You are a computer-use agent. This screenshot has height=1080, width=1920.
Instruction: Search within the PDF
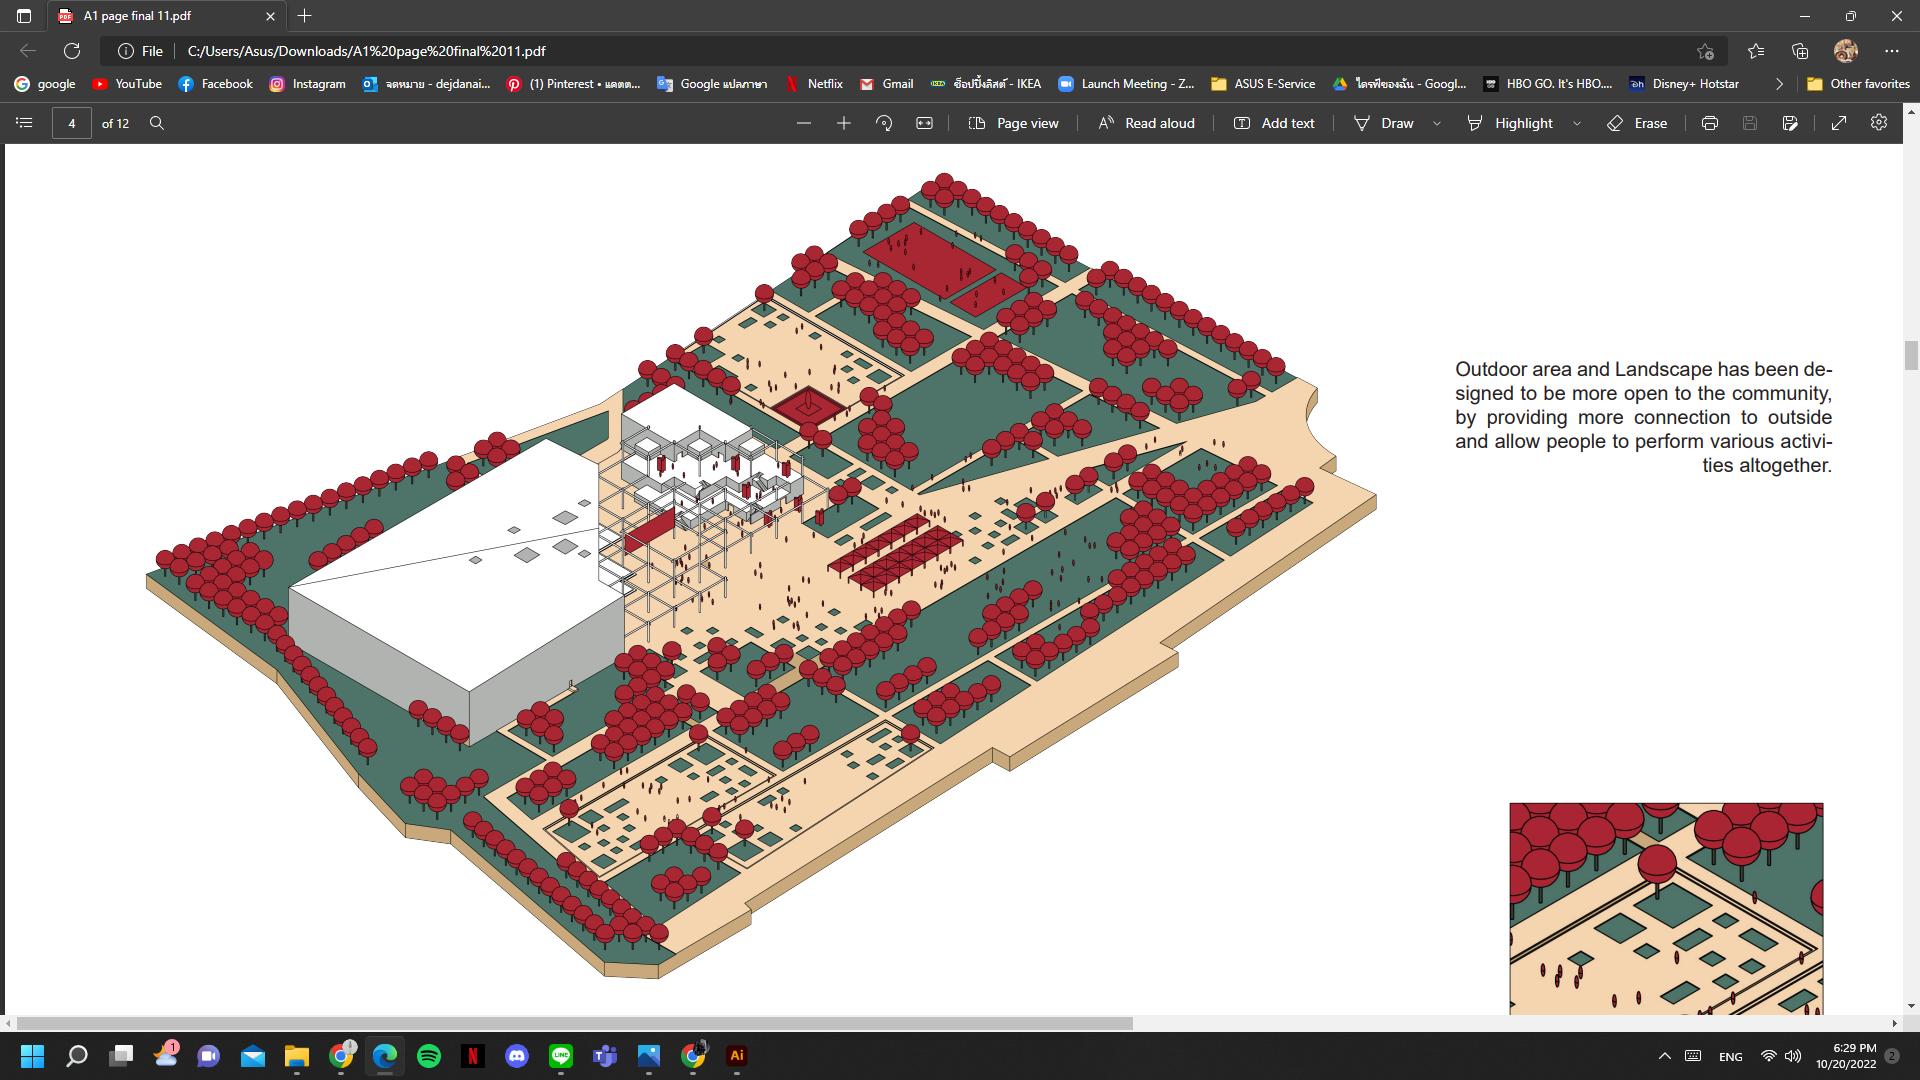click(x=157, y=123)
